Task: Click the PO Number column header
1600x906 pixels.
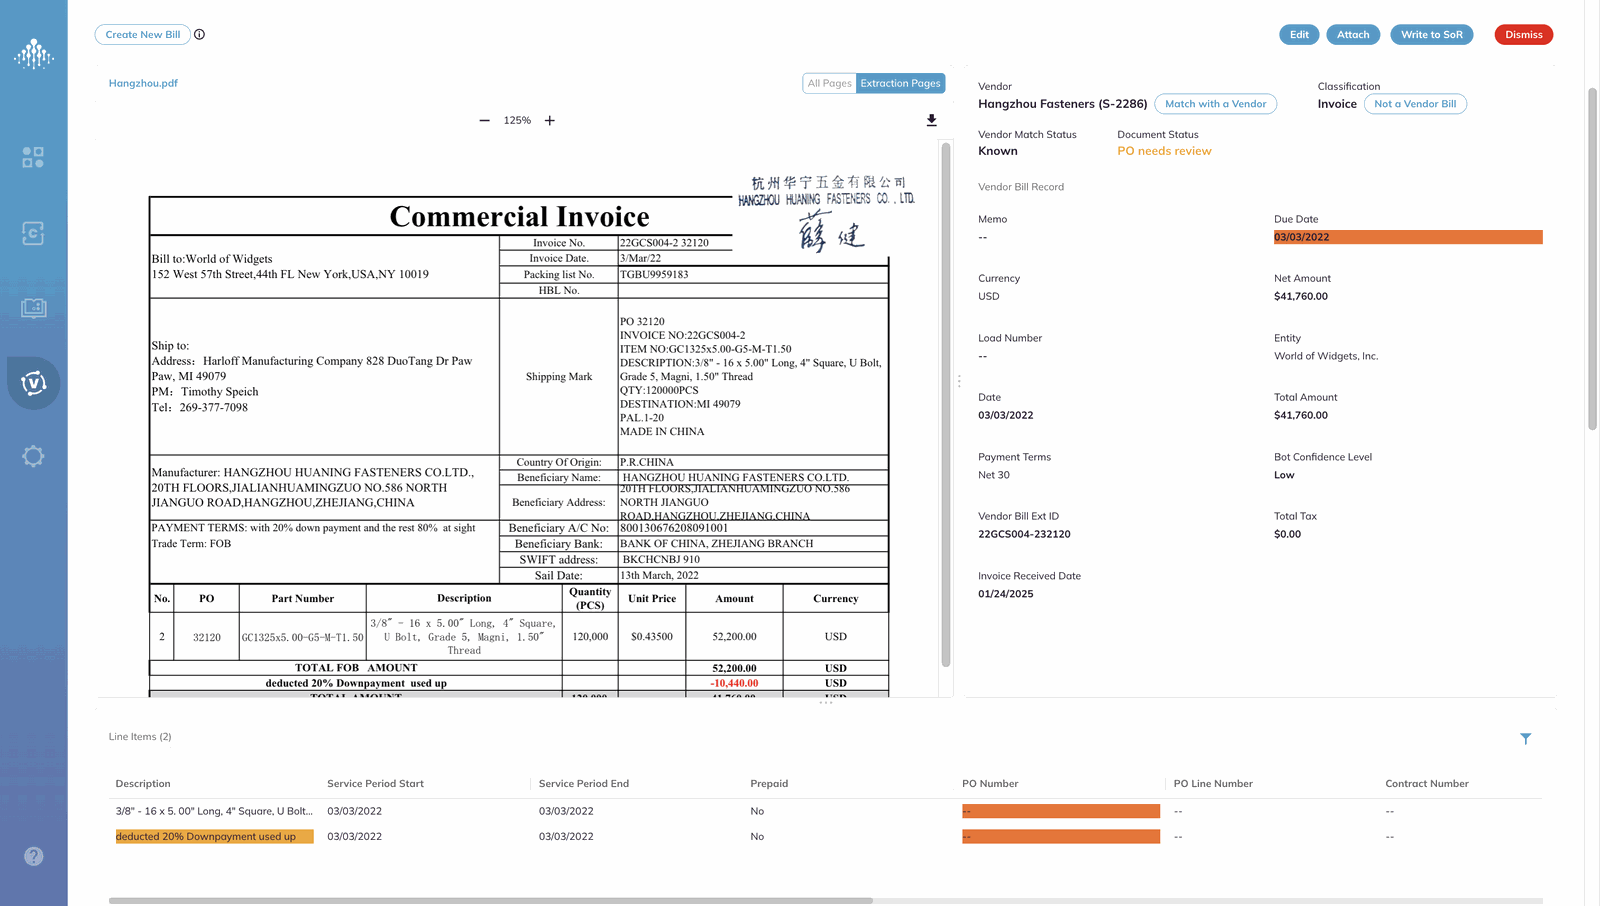Action: (x=990, y=784)
